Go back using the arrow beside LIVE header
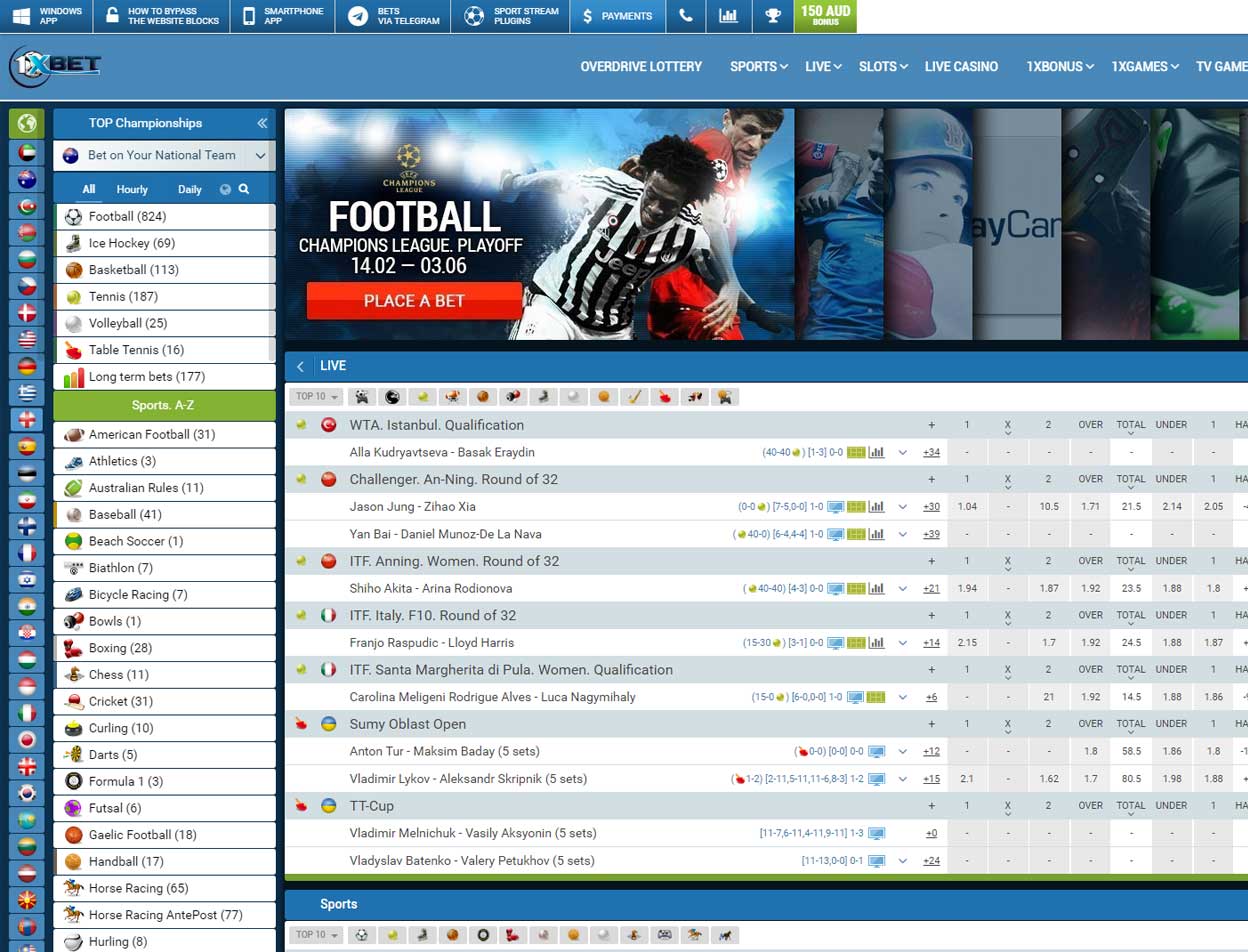The width and height of the screenshot is (1248, 952). click(300, 366)
